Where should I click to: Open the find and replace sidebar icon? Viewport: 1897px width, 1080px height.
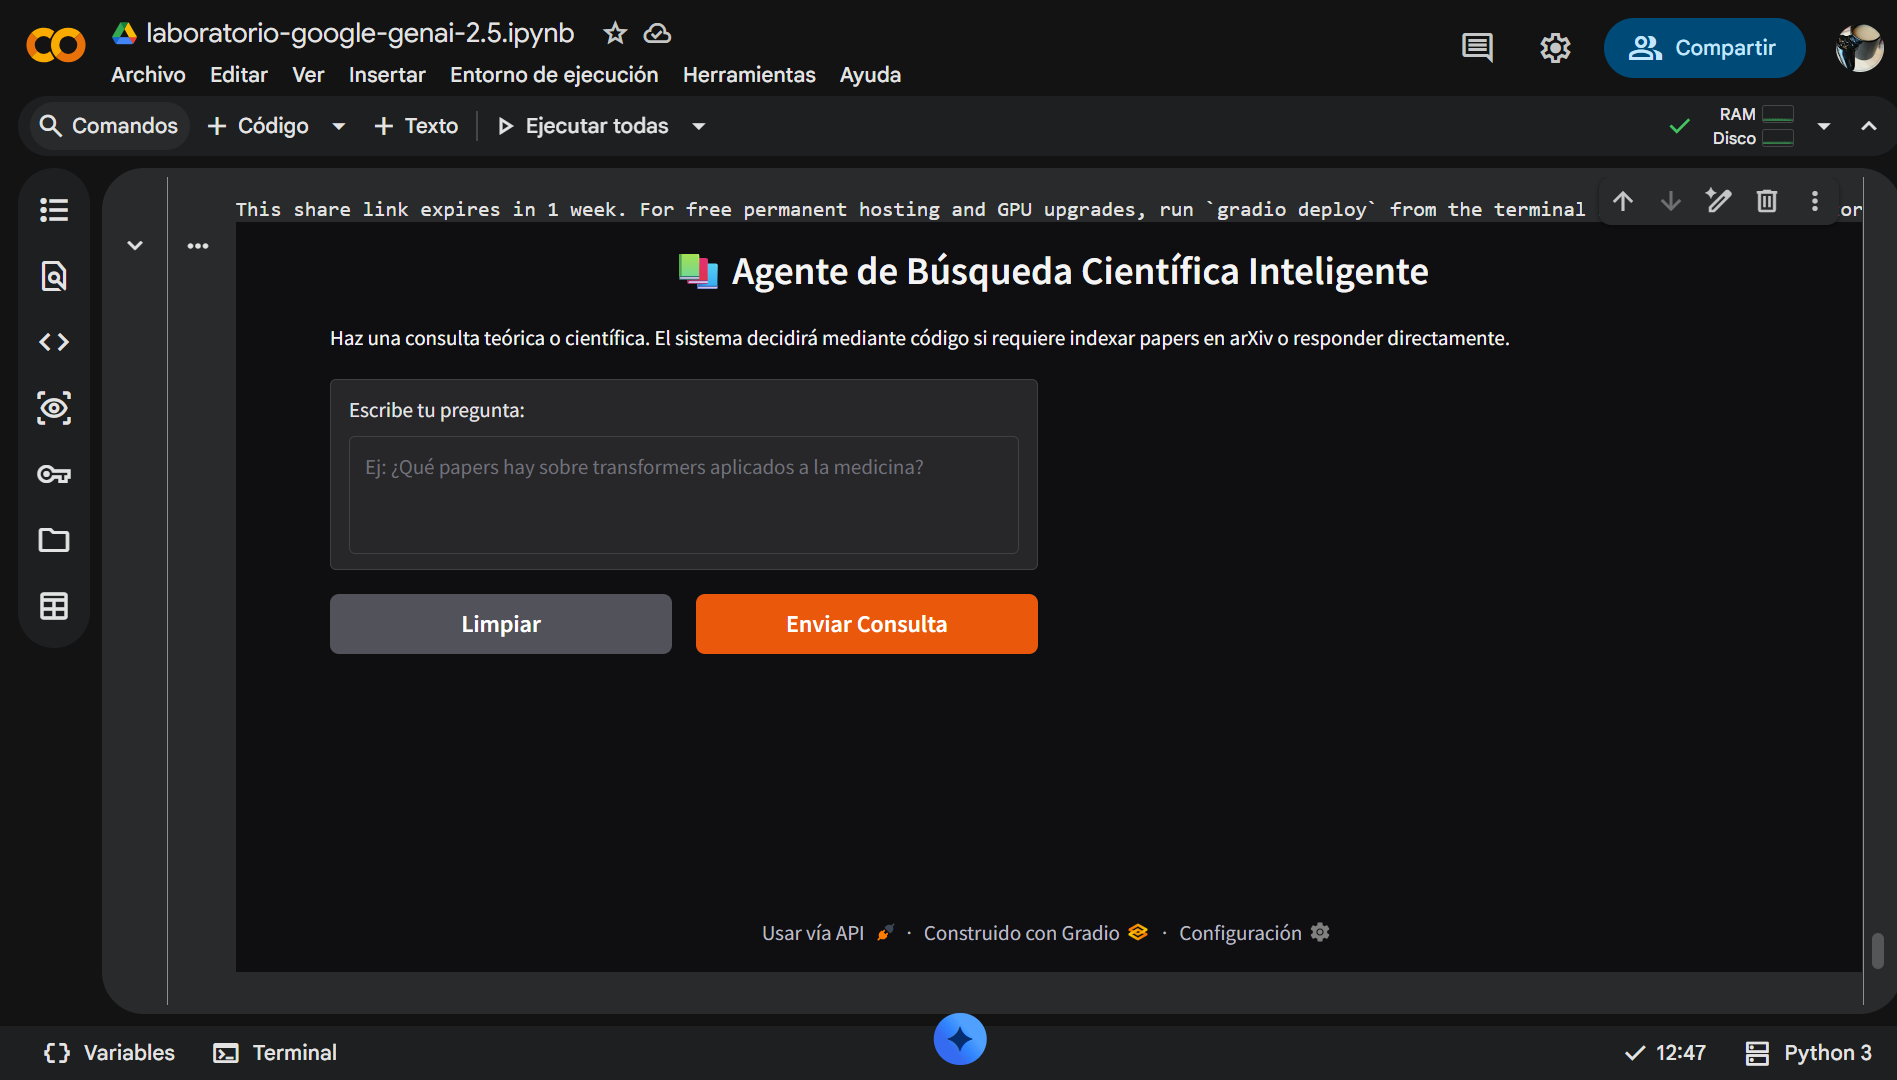54,276
